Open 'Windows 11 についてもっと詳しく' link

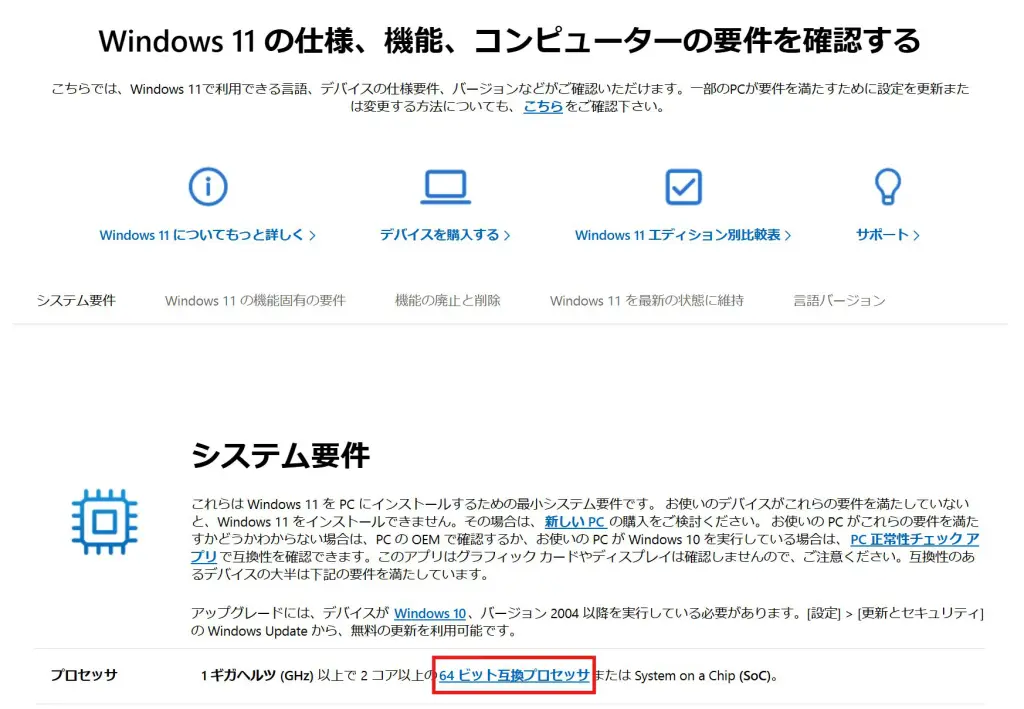tap(207, 235)
